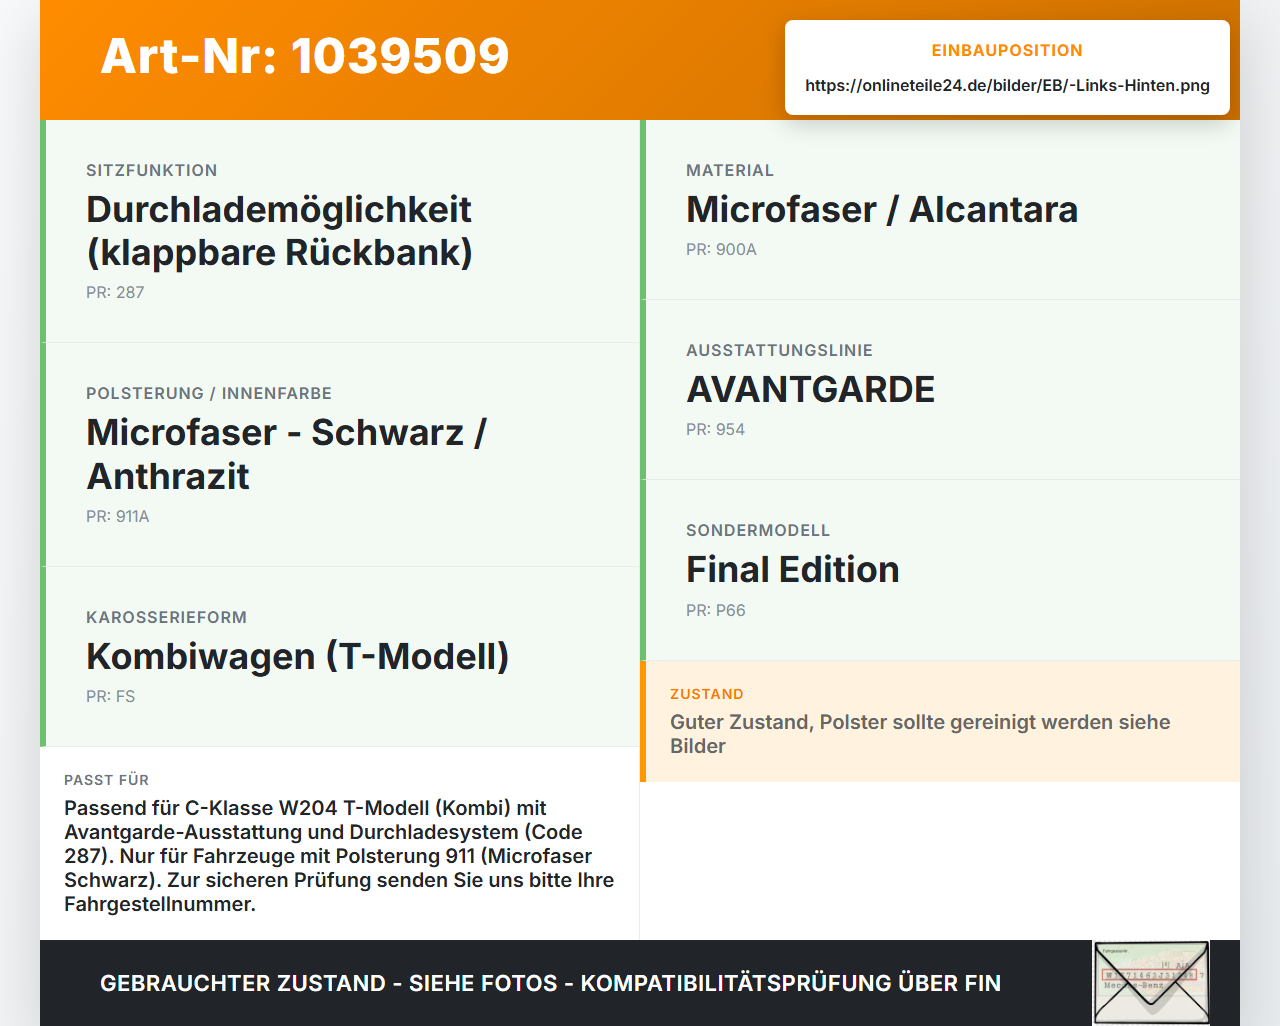1280x1026 pixels.
Task: Select Microfaser - Schwarz / Anthrazit upholstery
Action: coord(340,455)
